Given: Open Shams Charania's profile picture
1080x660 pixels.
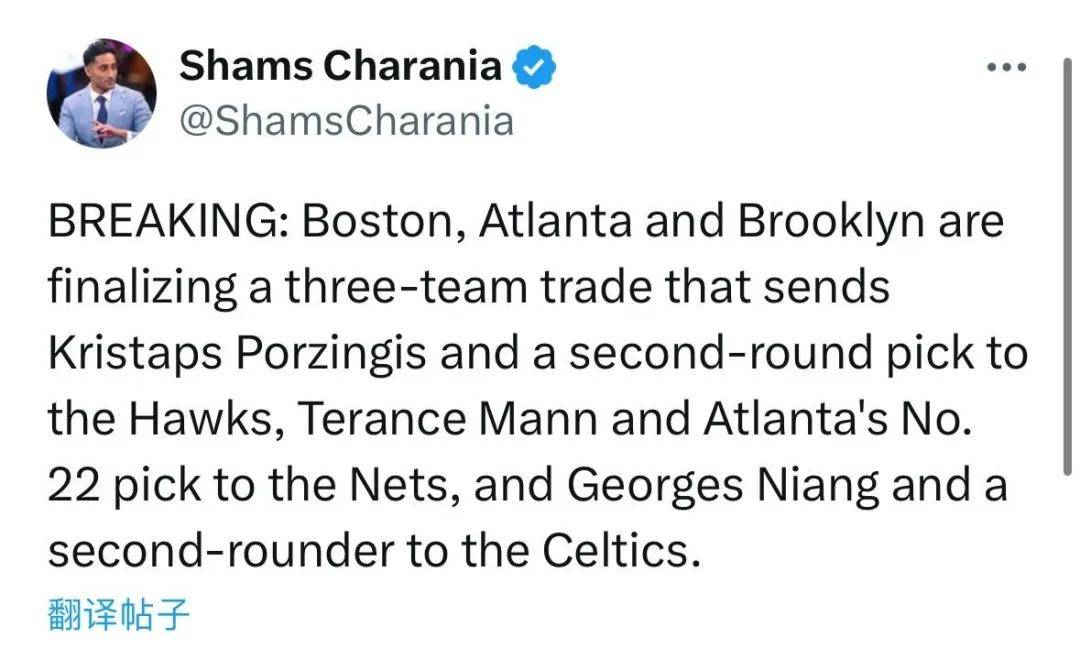Looking at the screenshot, I should (x=101, y=94).
